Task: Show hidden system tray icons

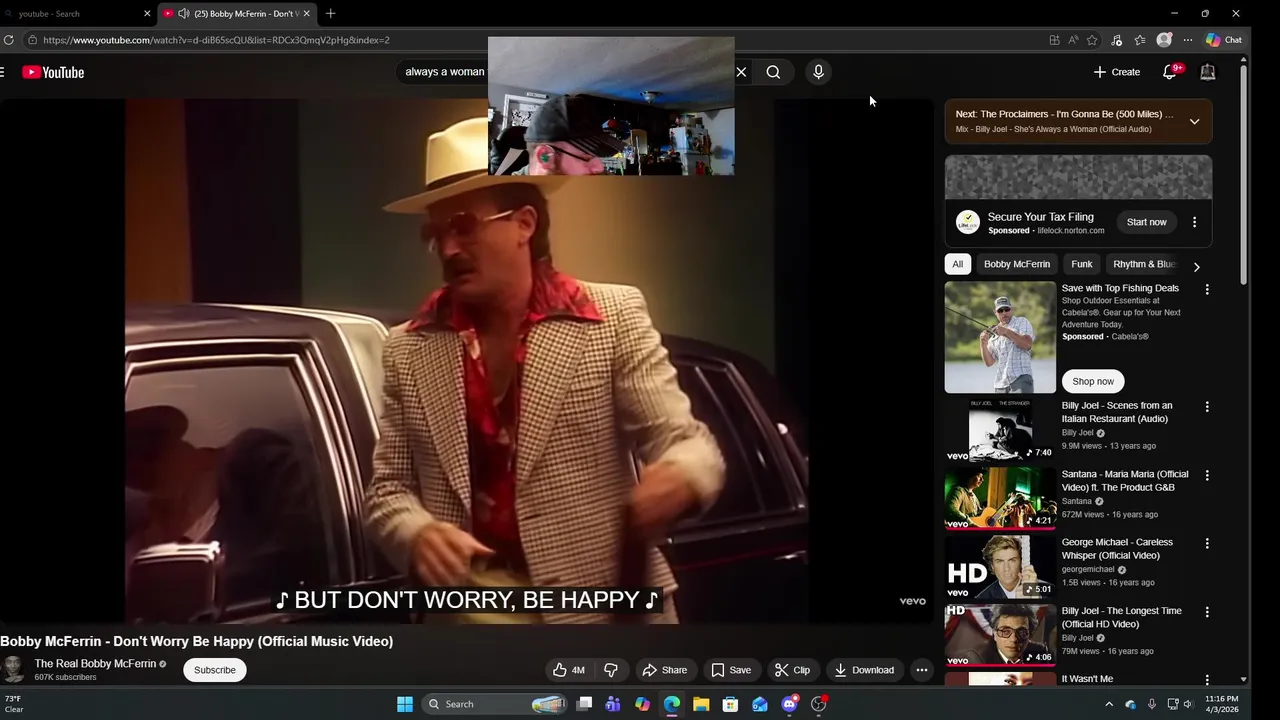Action: [1108, 704]
